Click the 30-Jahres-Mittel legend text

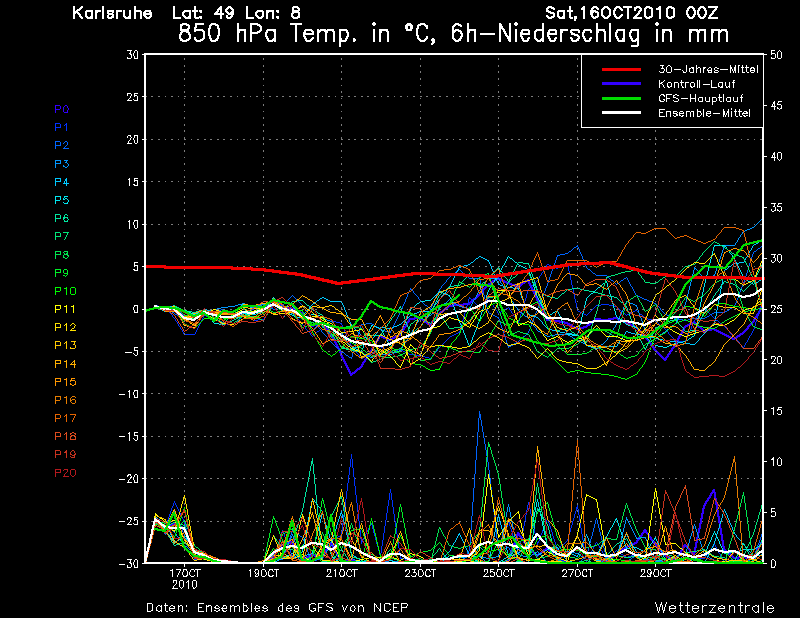click(708, 69)
